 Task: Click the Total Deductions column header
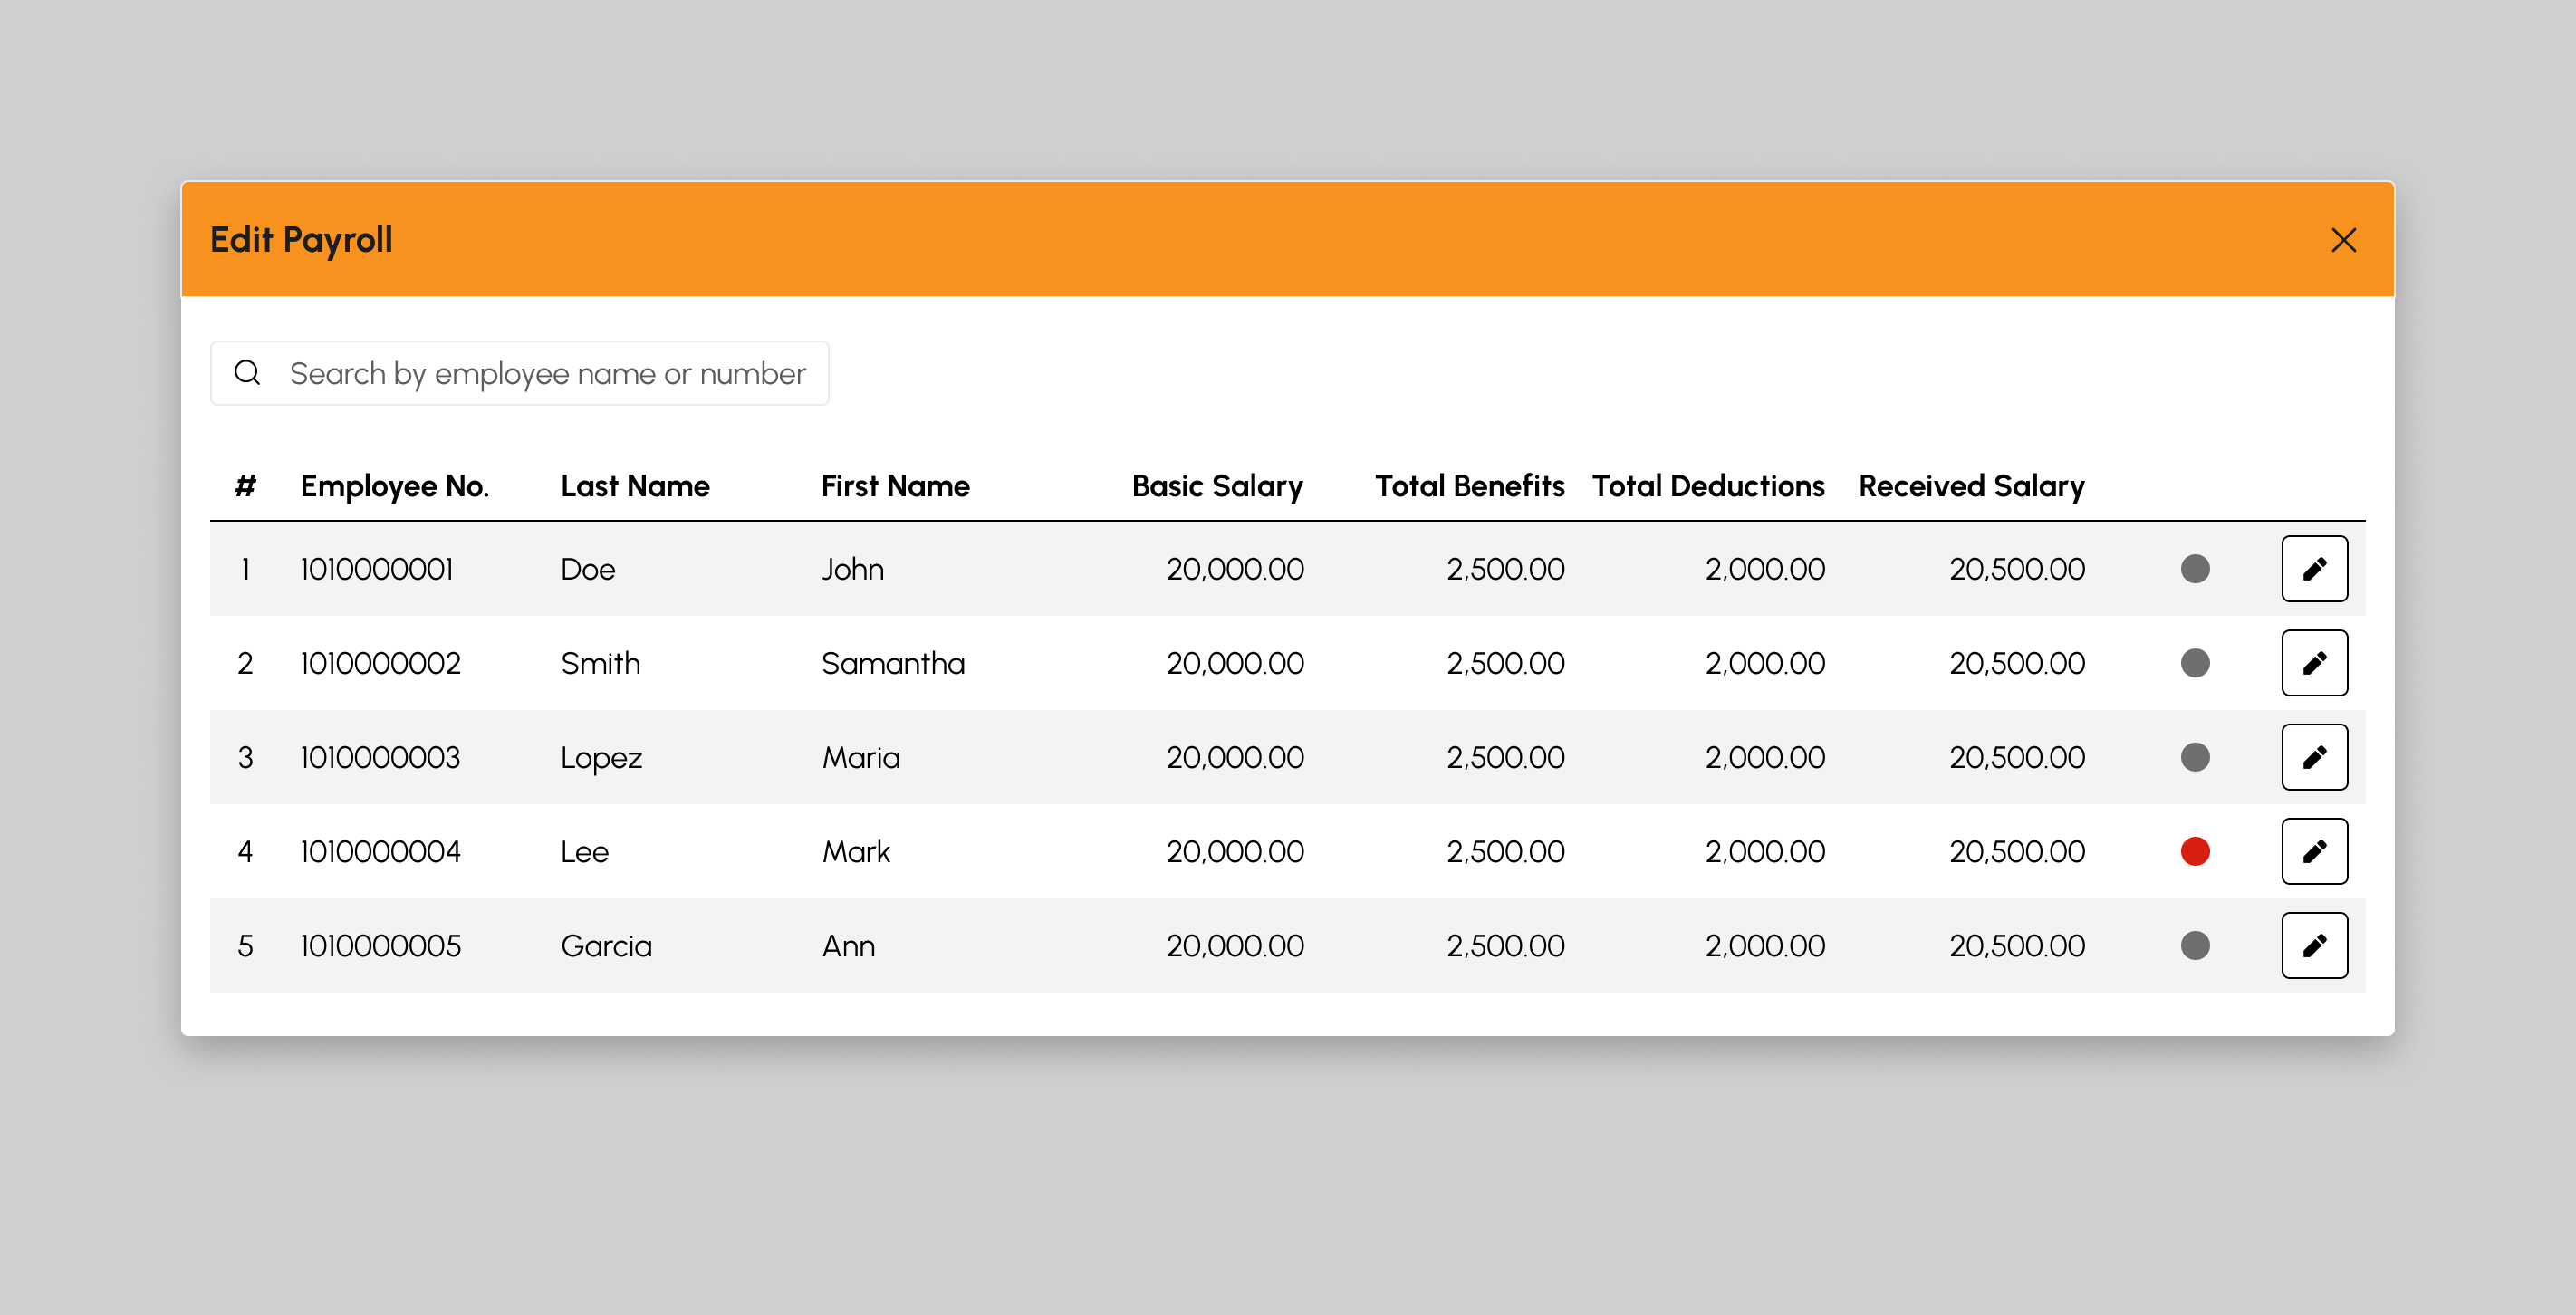point(1708,486)
